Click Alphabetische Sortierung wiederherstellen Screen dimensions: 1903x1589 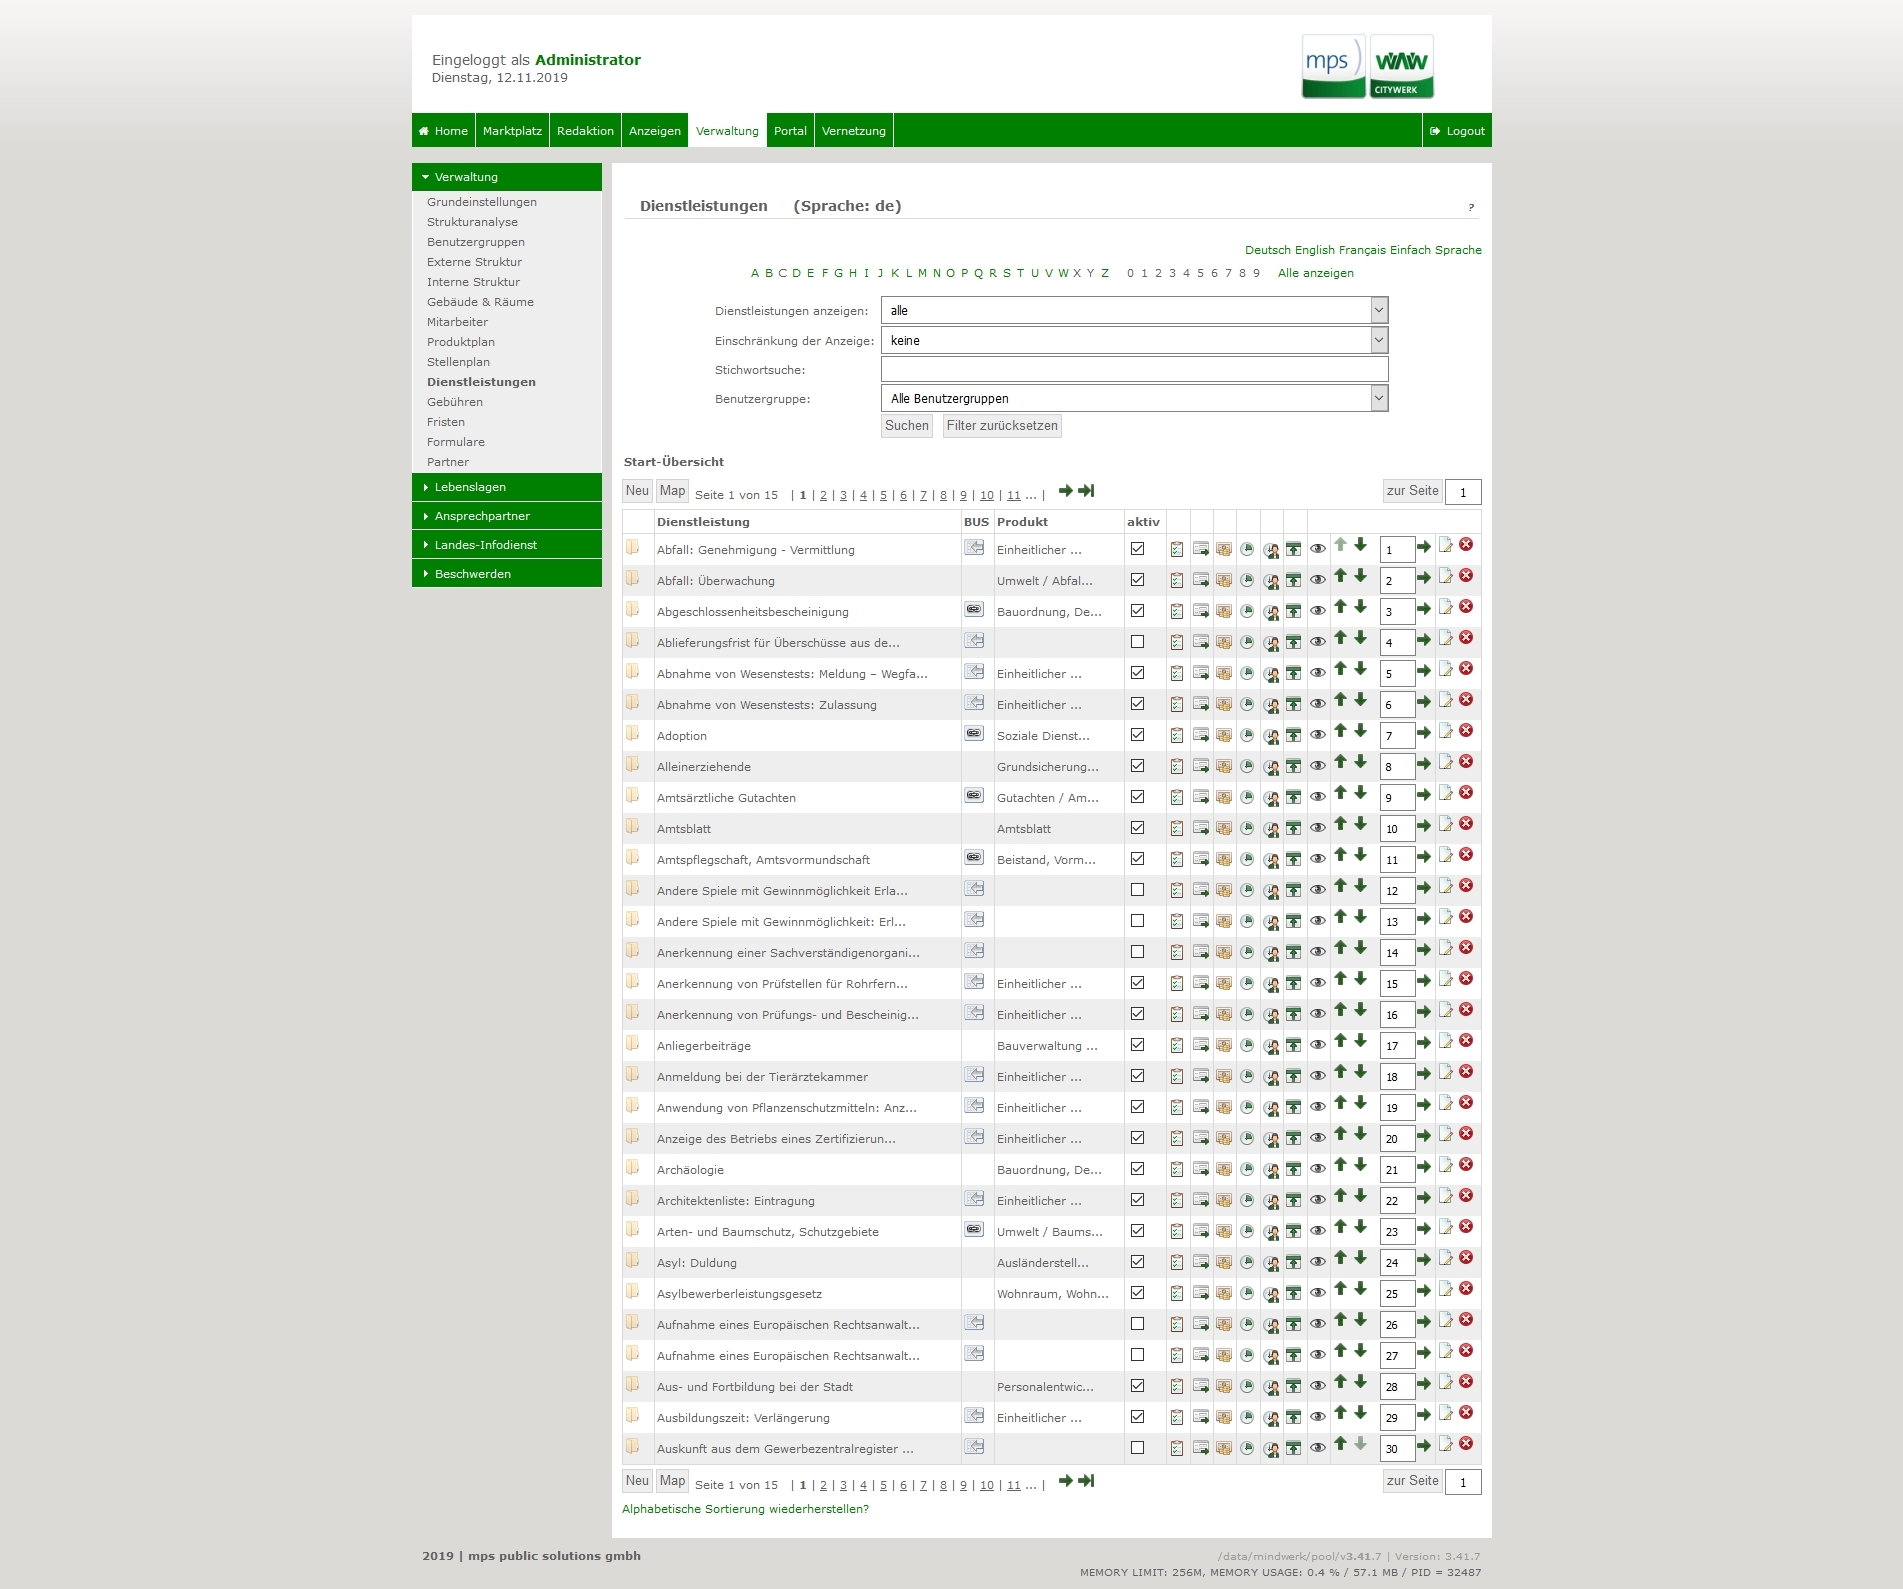(x=745, y=1509)
